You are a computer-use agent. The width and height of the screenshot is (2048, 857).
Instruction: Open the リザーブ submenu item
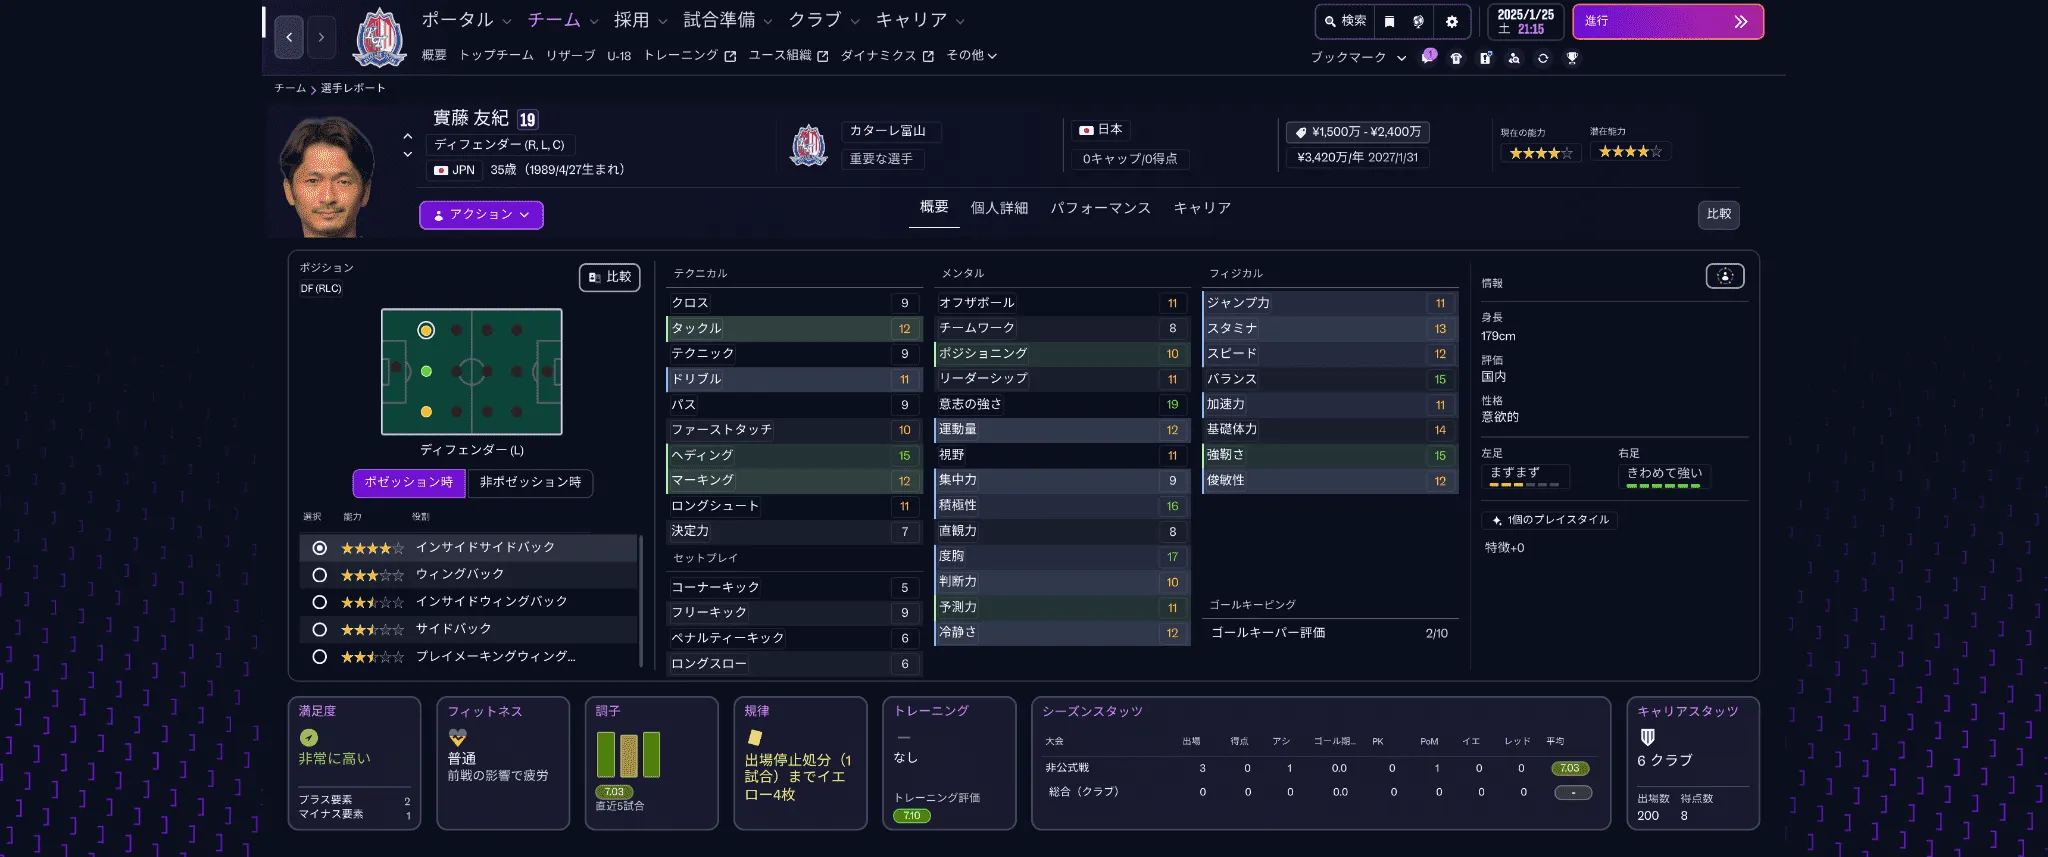(x=570, y=56)
